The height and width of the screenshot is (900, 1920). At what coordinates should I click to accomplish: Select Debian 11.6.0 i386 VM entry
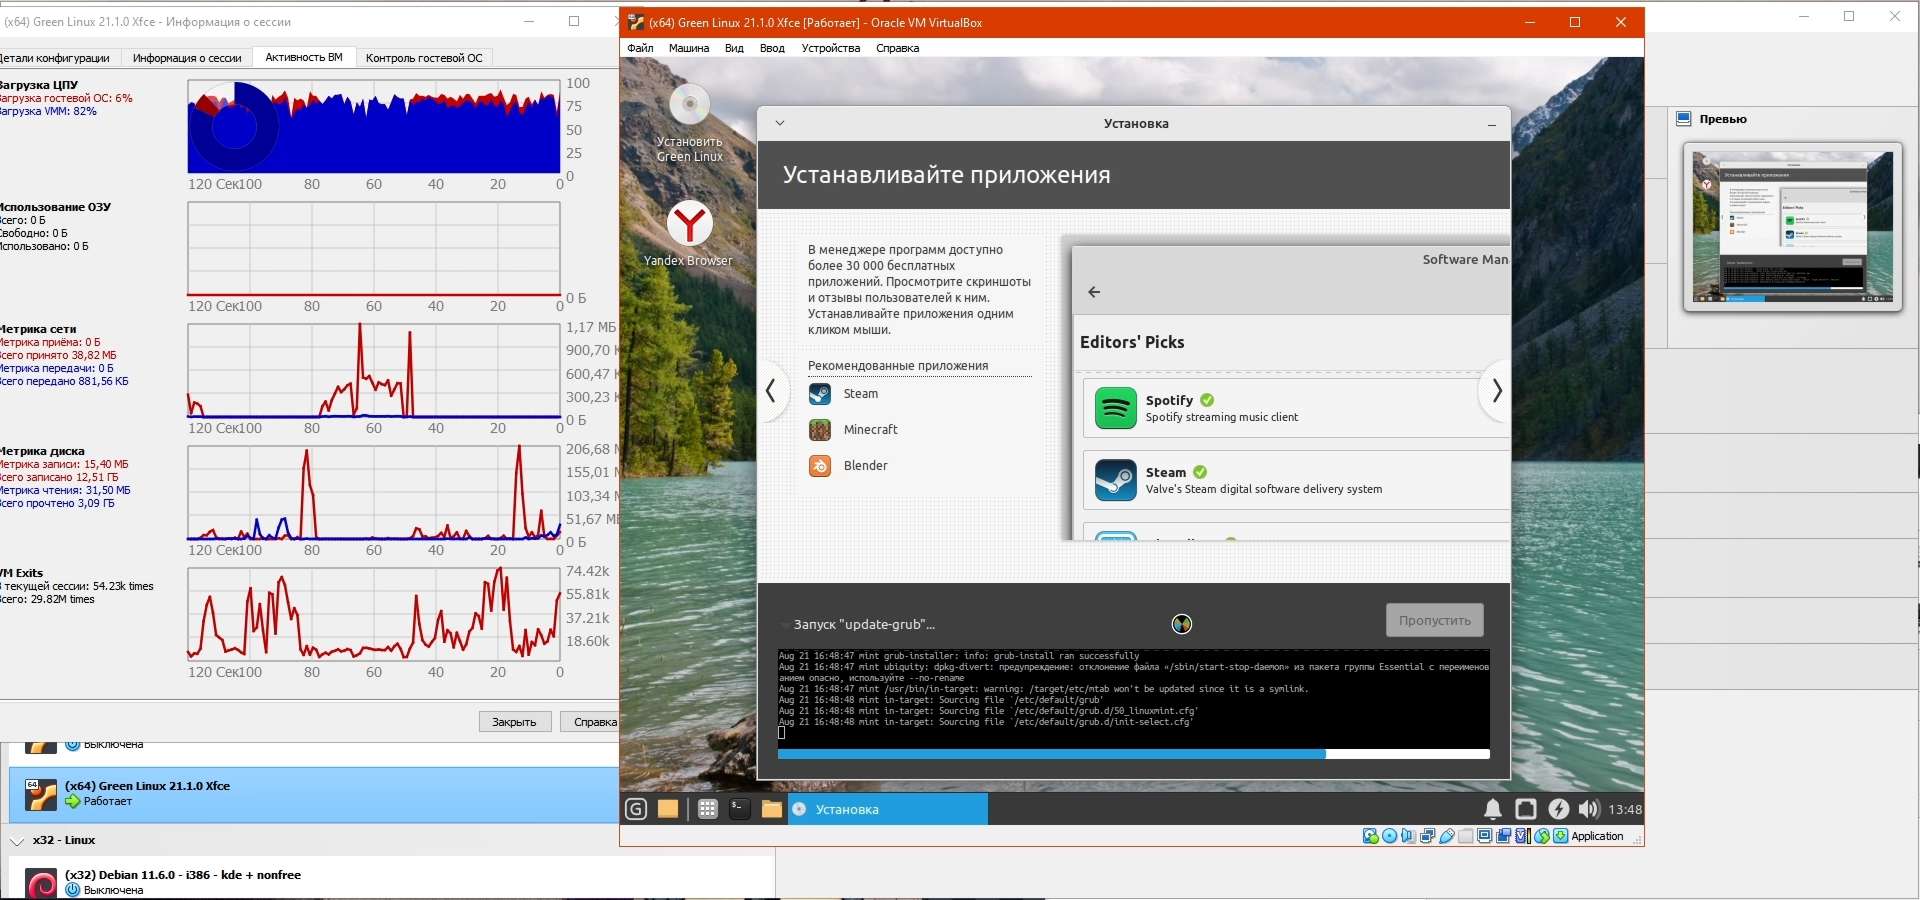click(x=390, y=882)
